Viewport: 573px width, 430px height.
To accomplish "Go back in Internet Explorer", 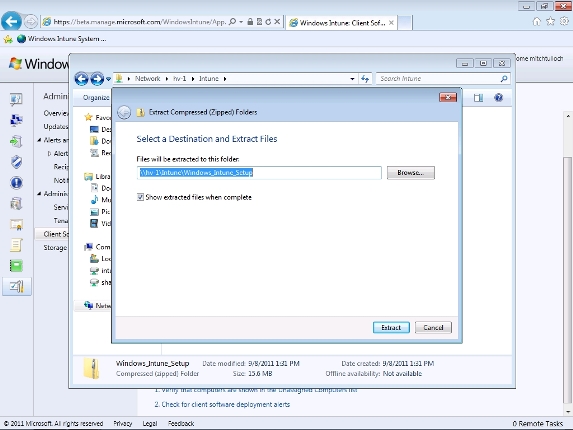I will click(x=11, y=21).
